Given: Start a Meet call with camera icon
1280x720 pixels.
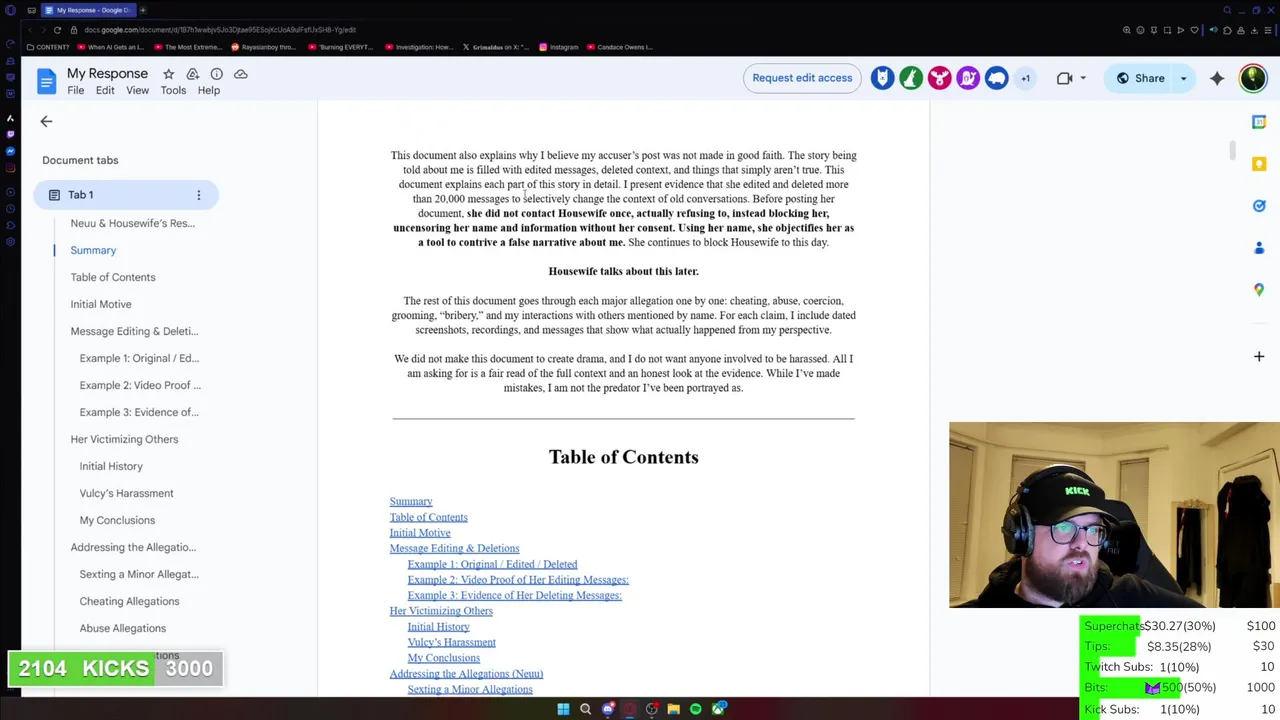Looking at the screenshot, I should tap(1064, 78).
